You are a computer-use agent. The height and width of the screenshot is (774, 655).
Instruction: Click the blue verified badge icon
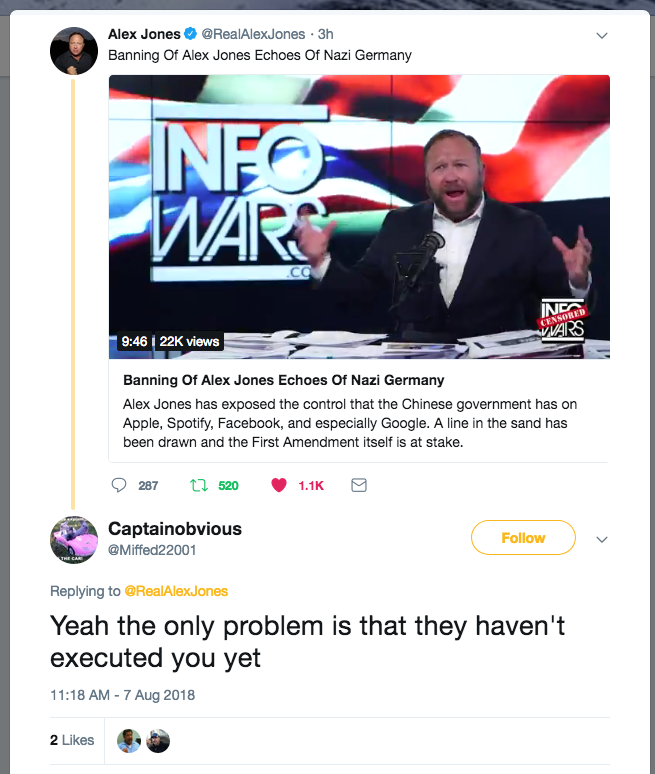point(190,34)
